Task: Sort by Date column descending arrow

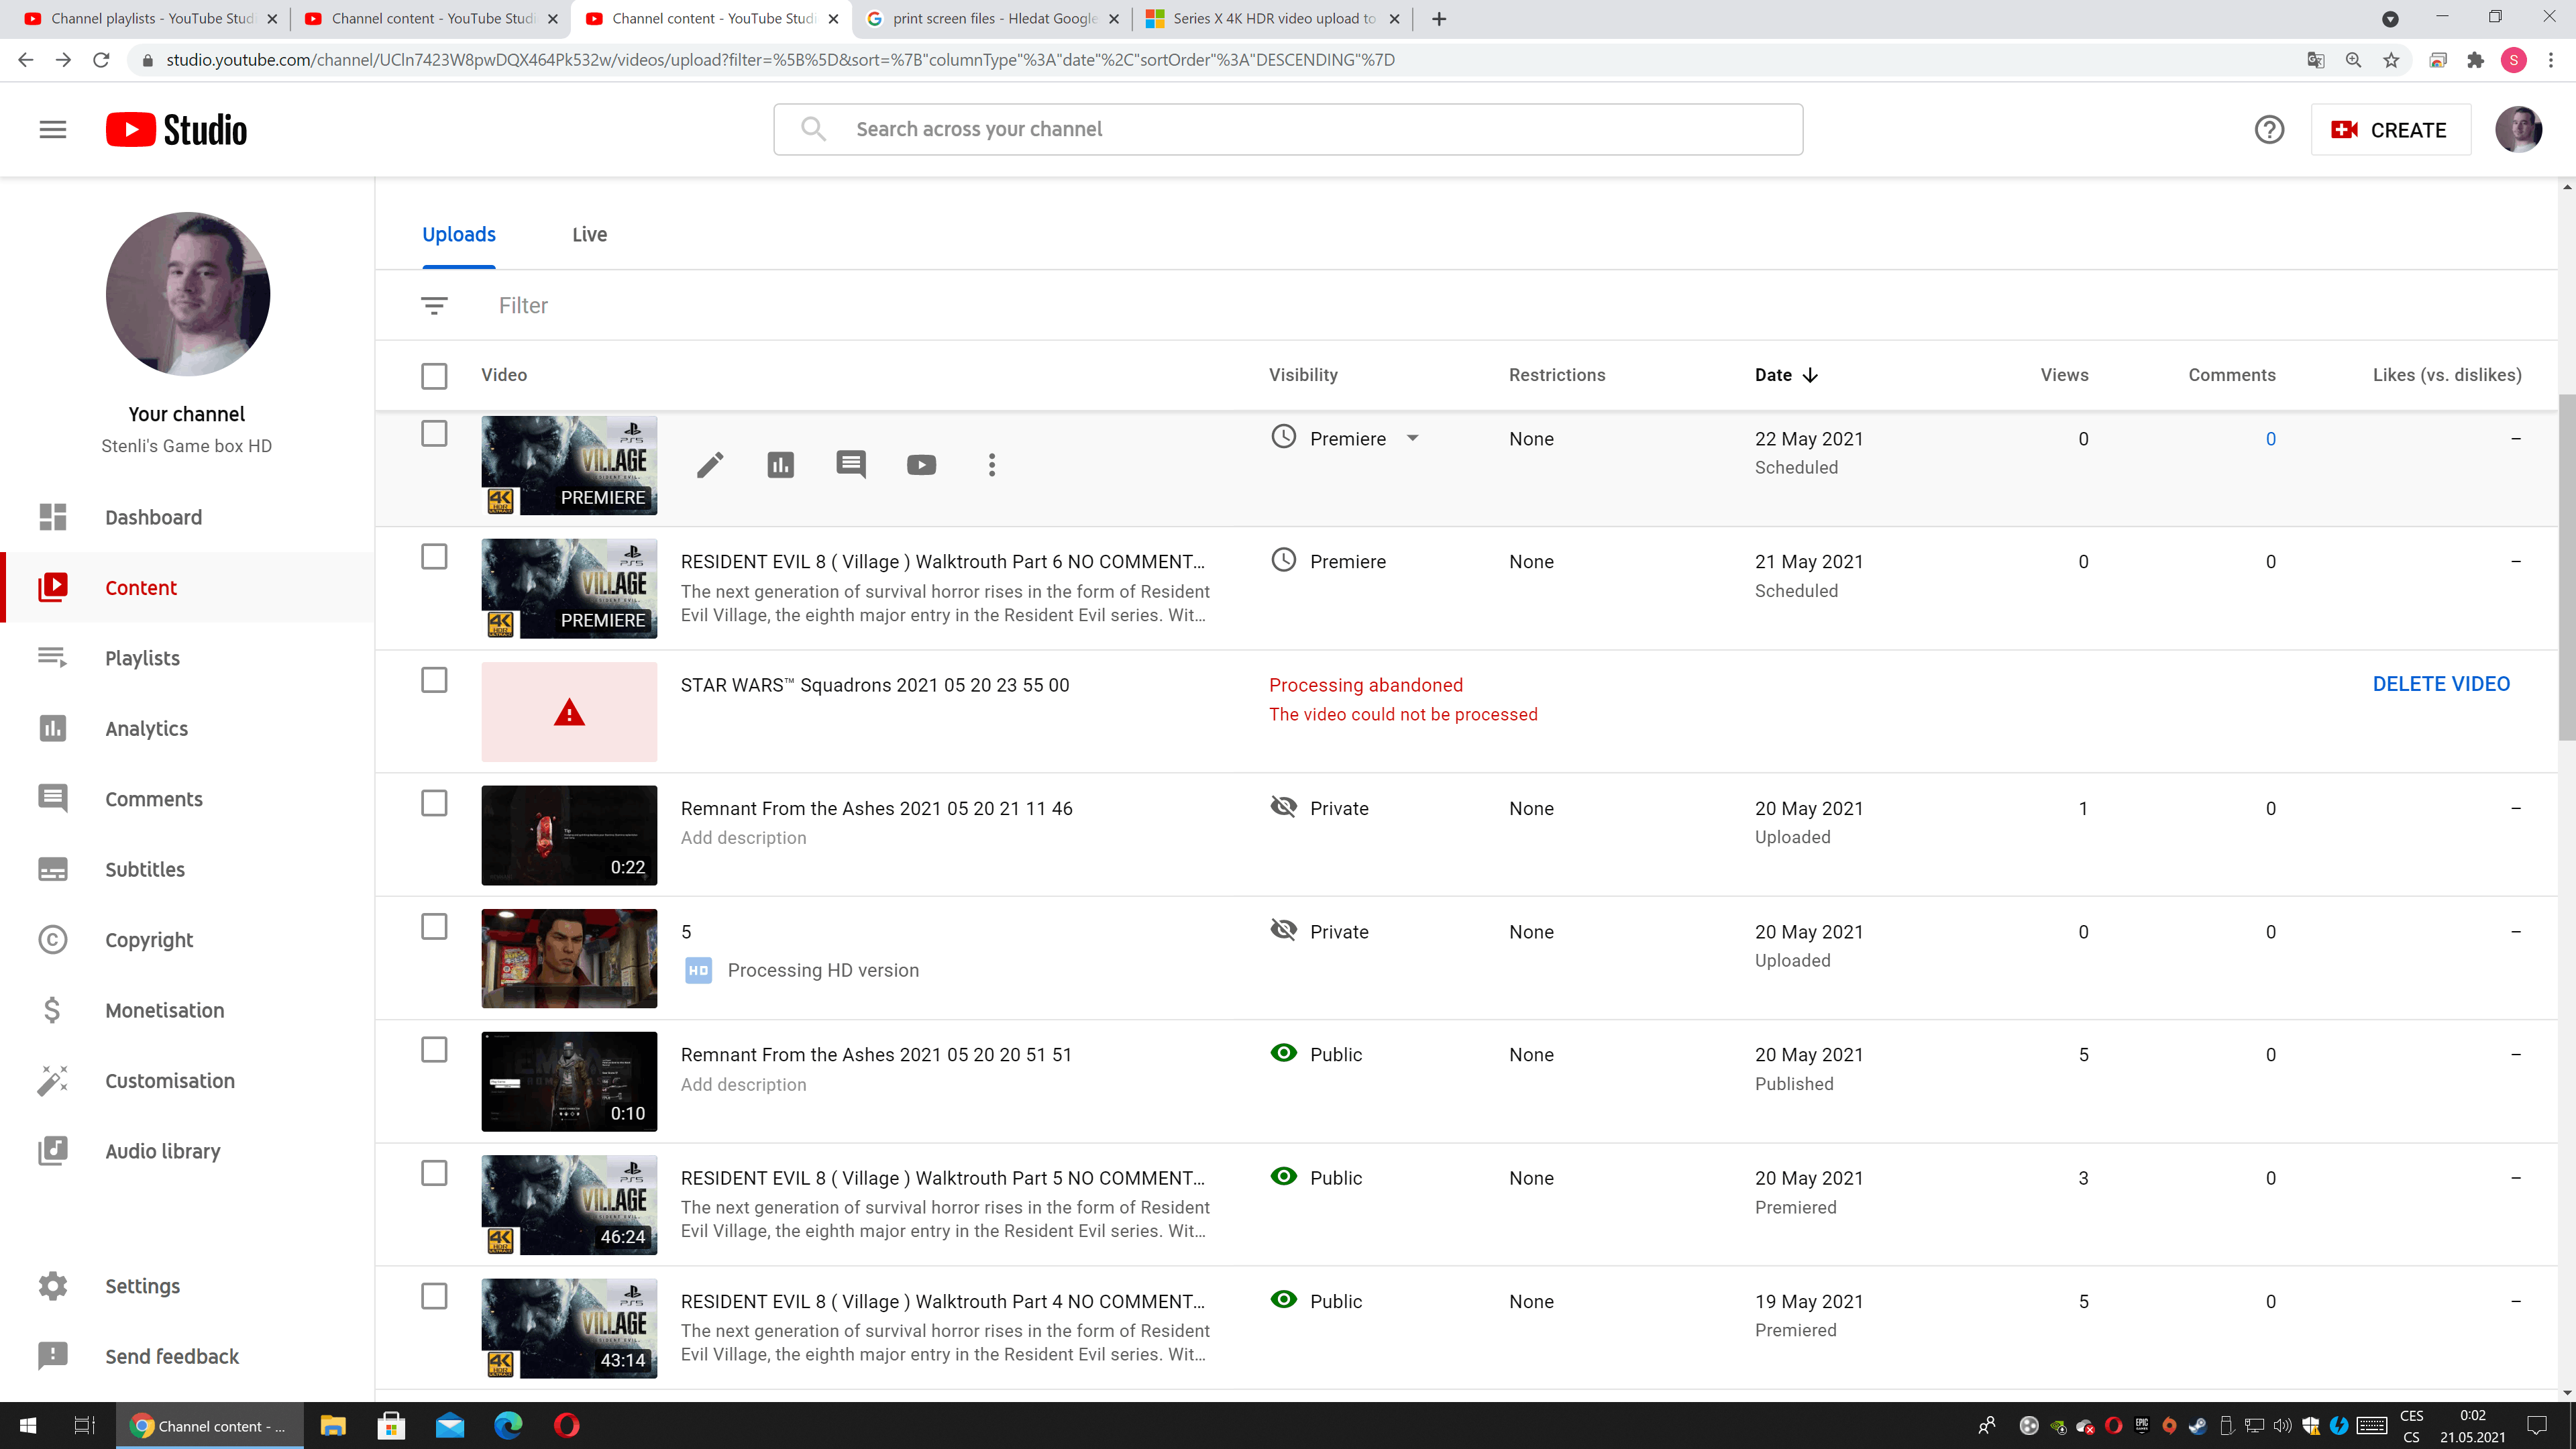Action: pyautogui.click(x=1810, y=375)
